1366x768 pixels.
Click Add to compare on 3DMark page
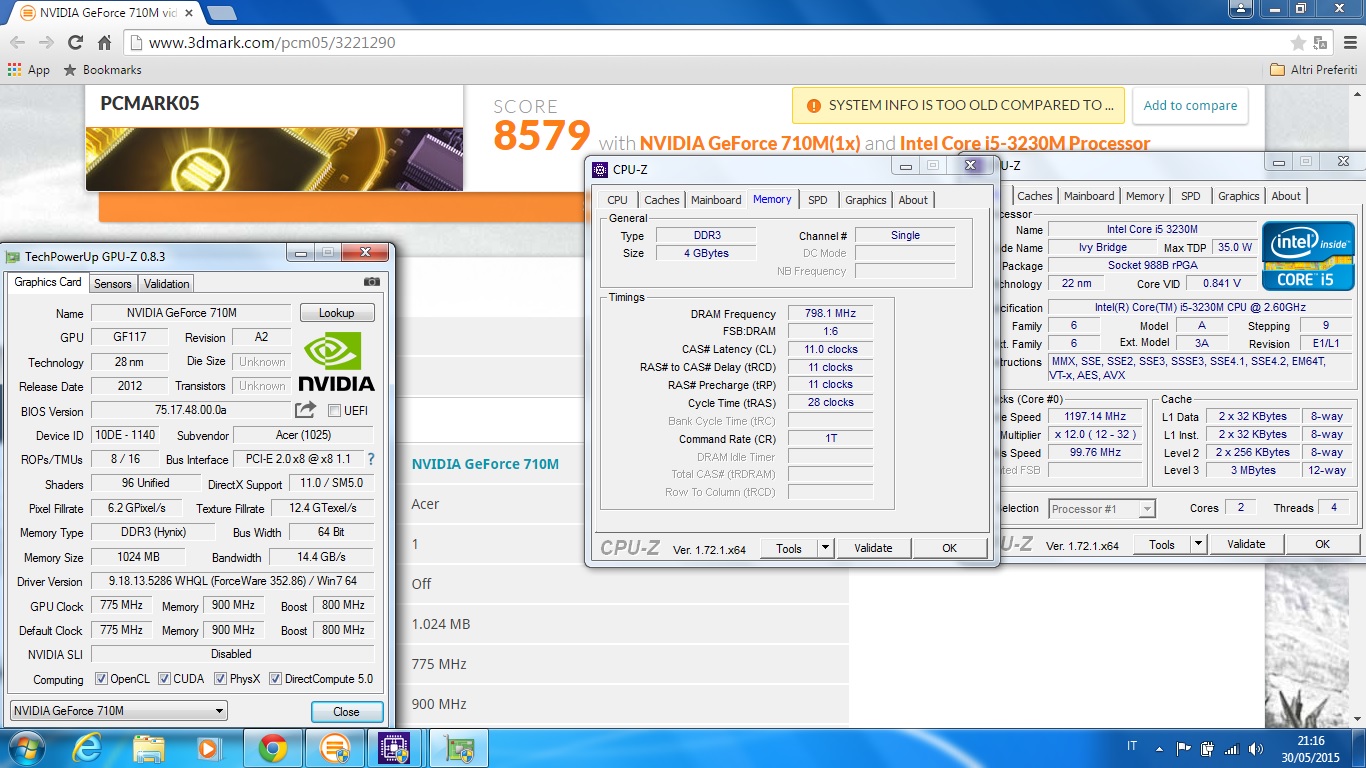click(1190, 105)
